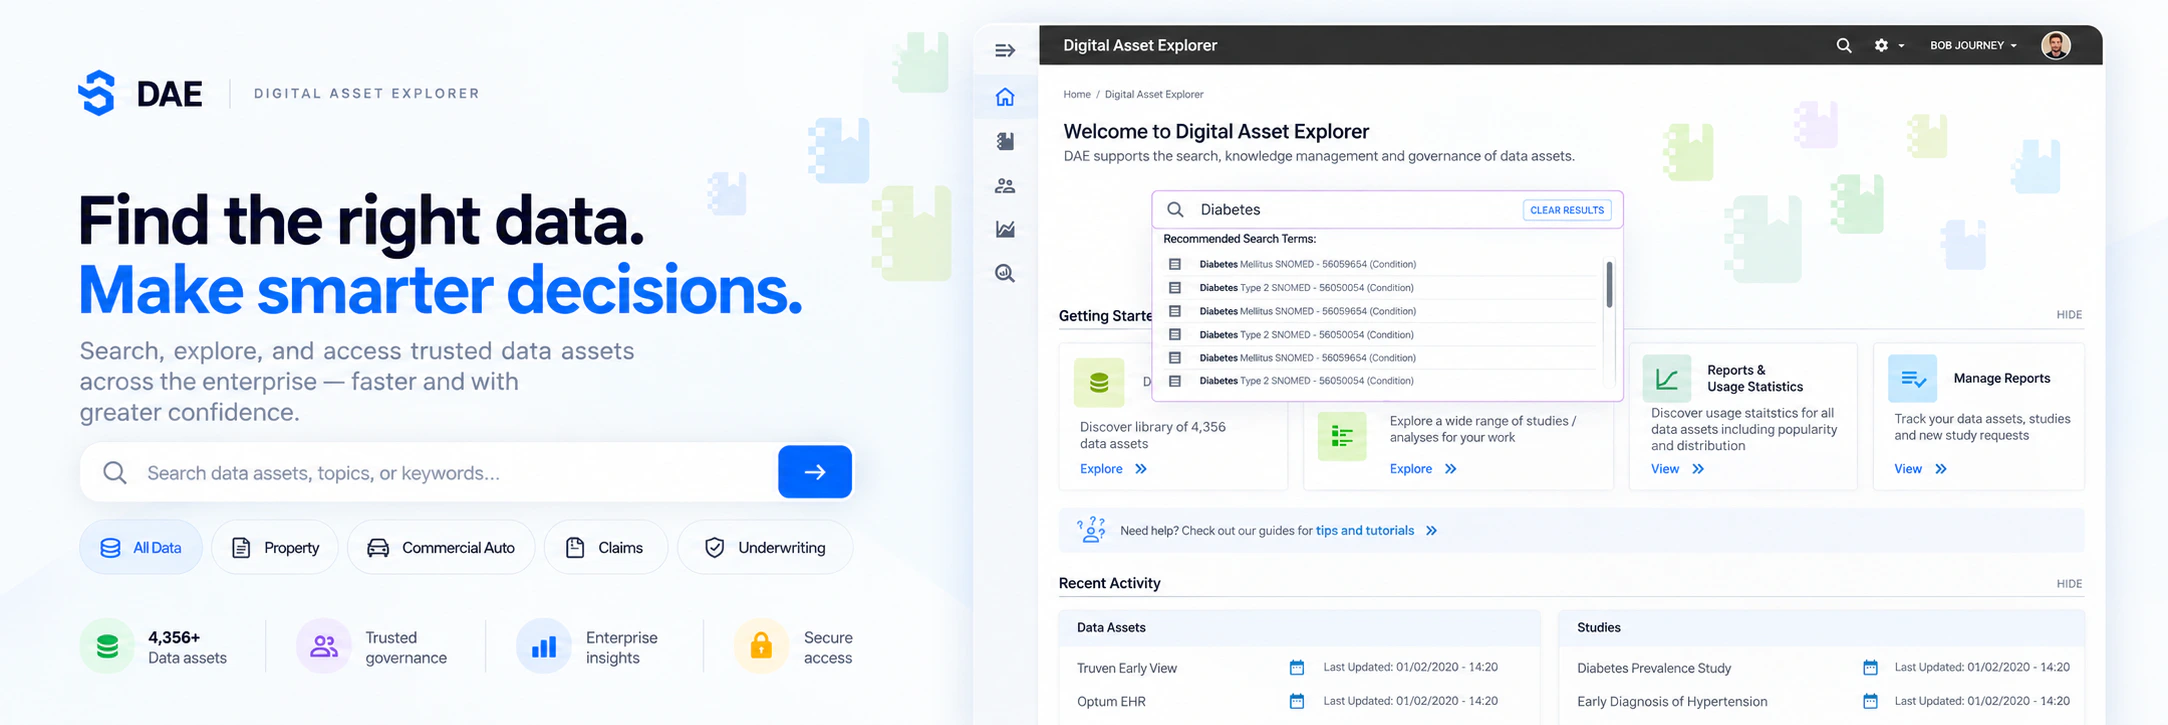Click the magnifier icon in Diabetes search box
This screenshot has height=725, width=2168.
pos(1176,209)
